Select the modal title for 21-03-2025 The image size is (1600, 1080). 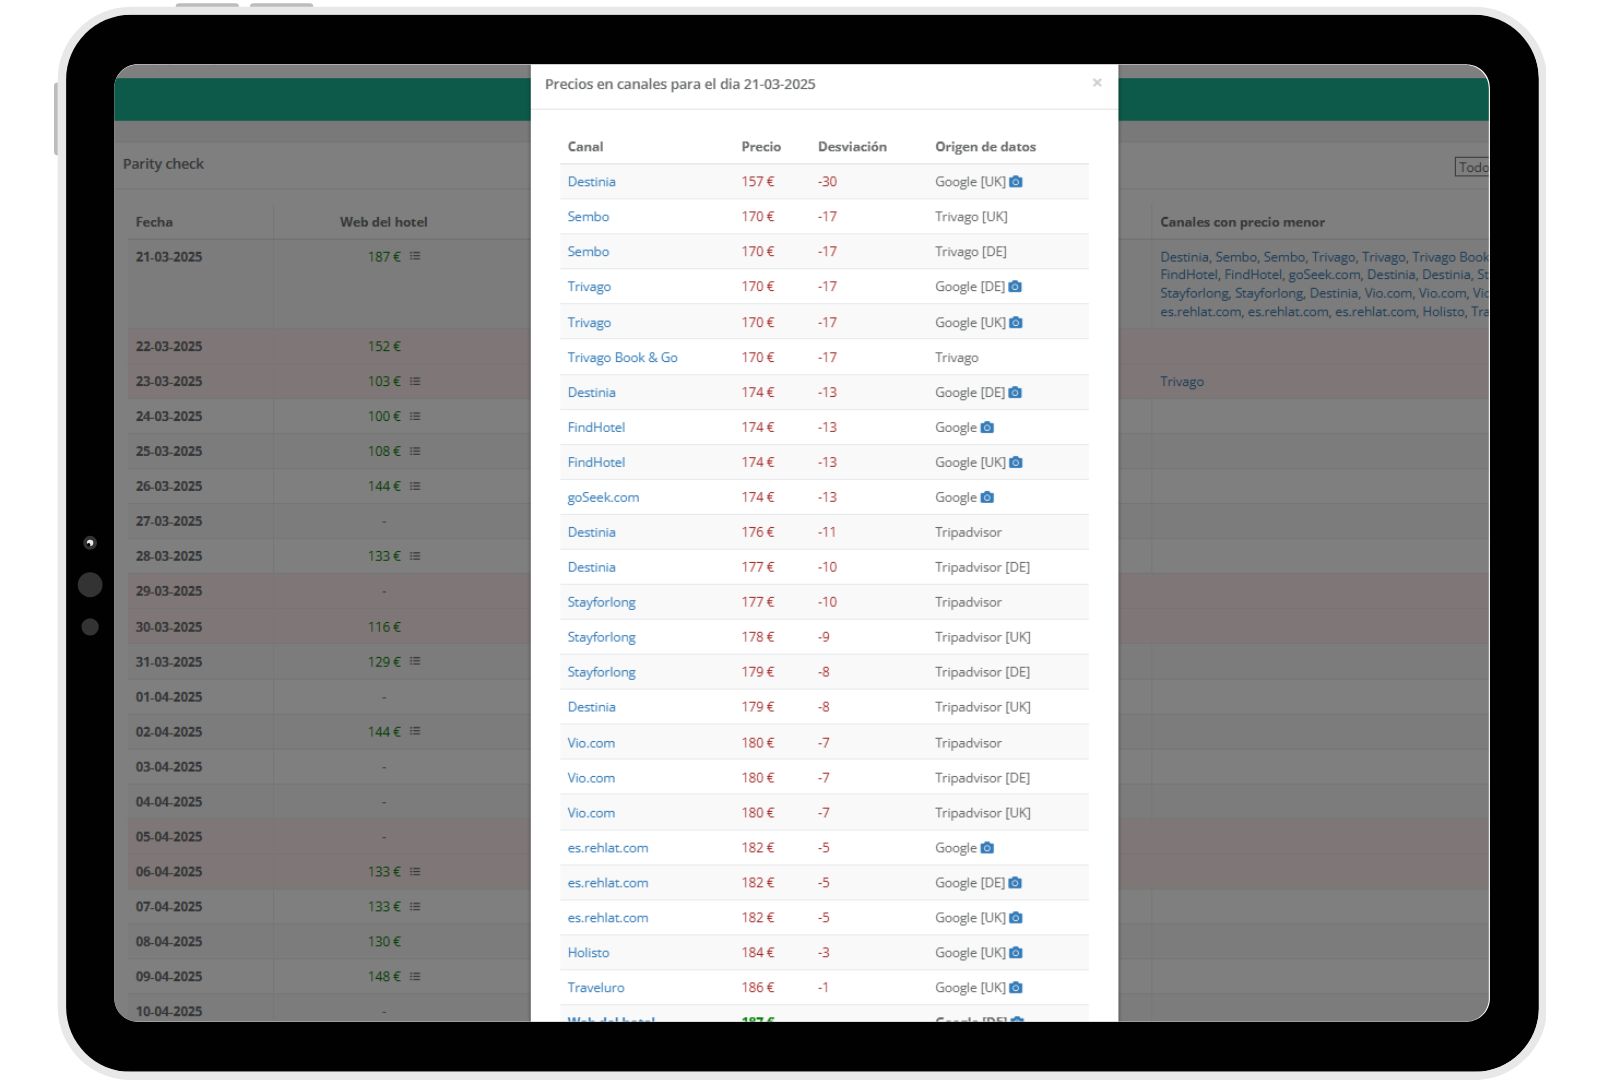tap(680, 84)
